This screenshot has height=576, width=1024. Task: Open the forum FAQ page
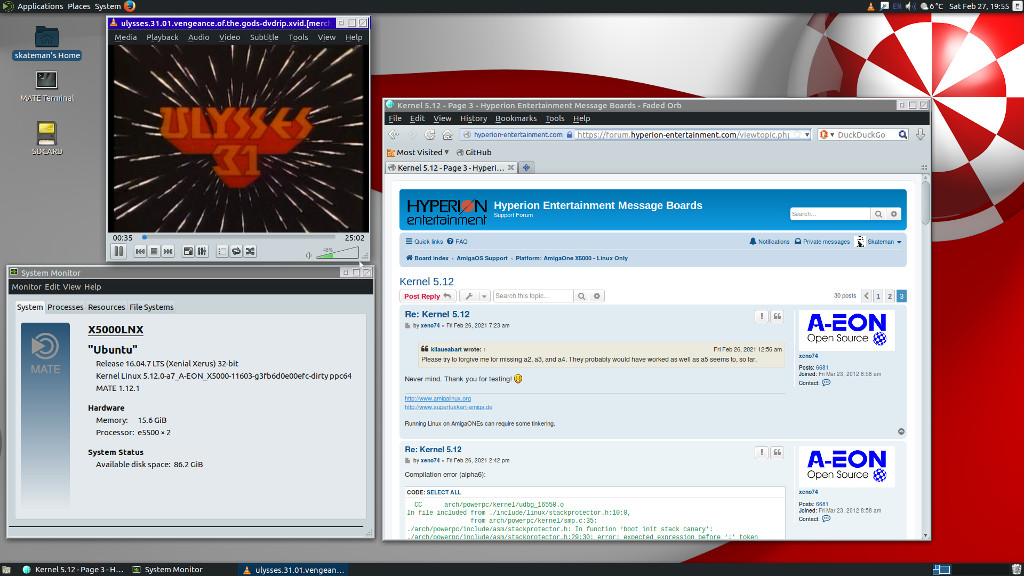(457, 242)
